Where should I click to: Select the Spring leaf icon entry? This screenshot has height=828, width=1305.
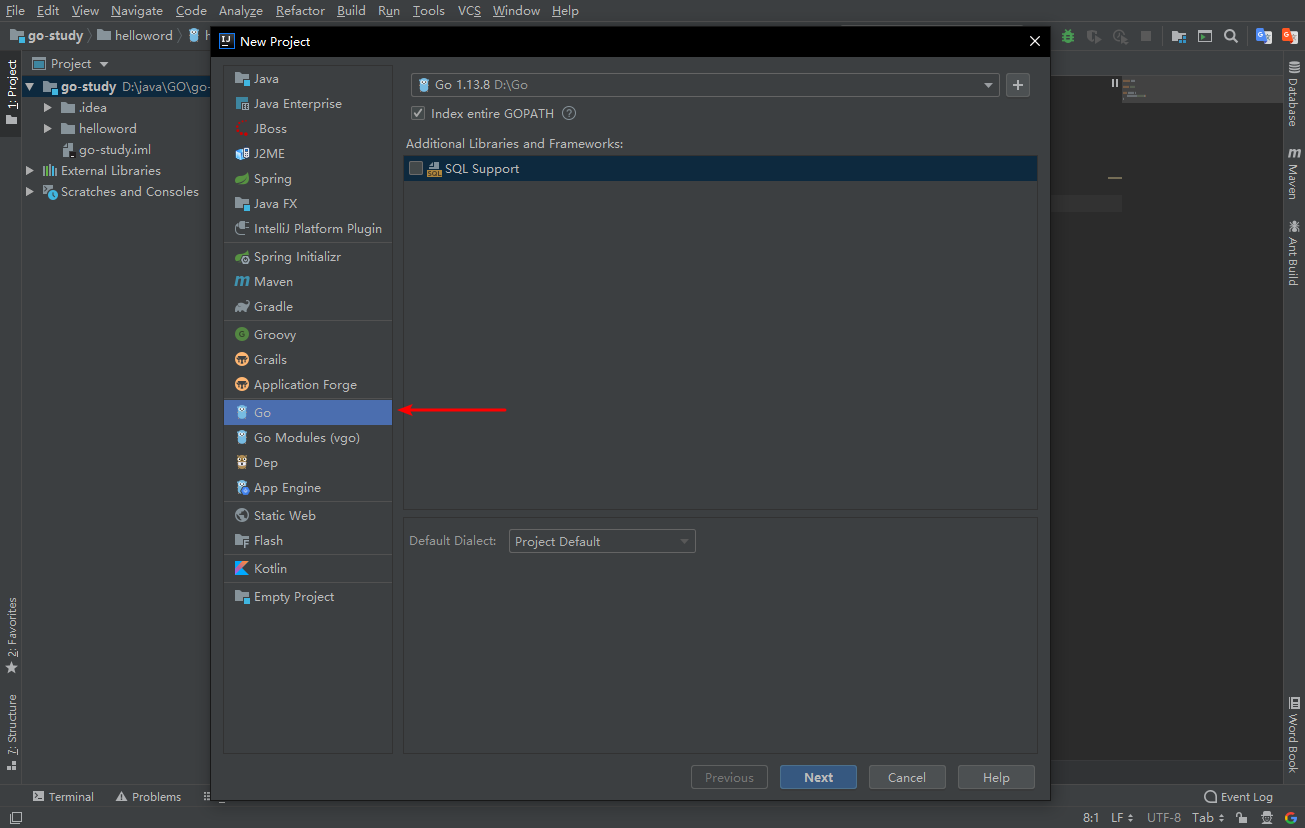pyautogui.click(x=241, y=178)
